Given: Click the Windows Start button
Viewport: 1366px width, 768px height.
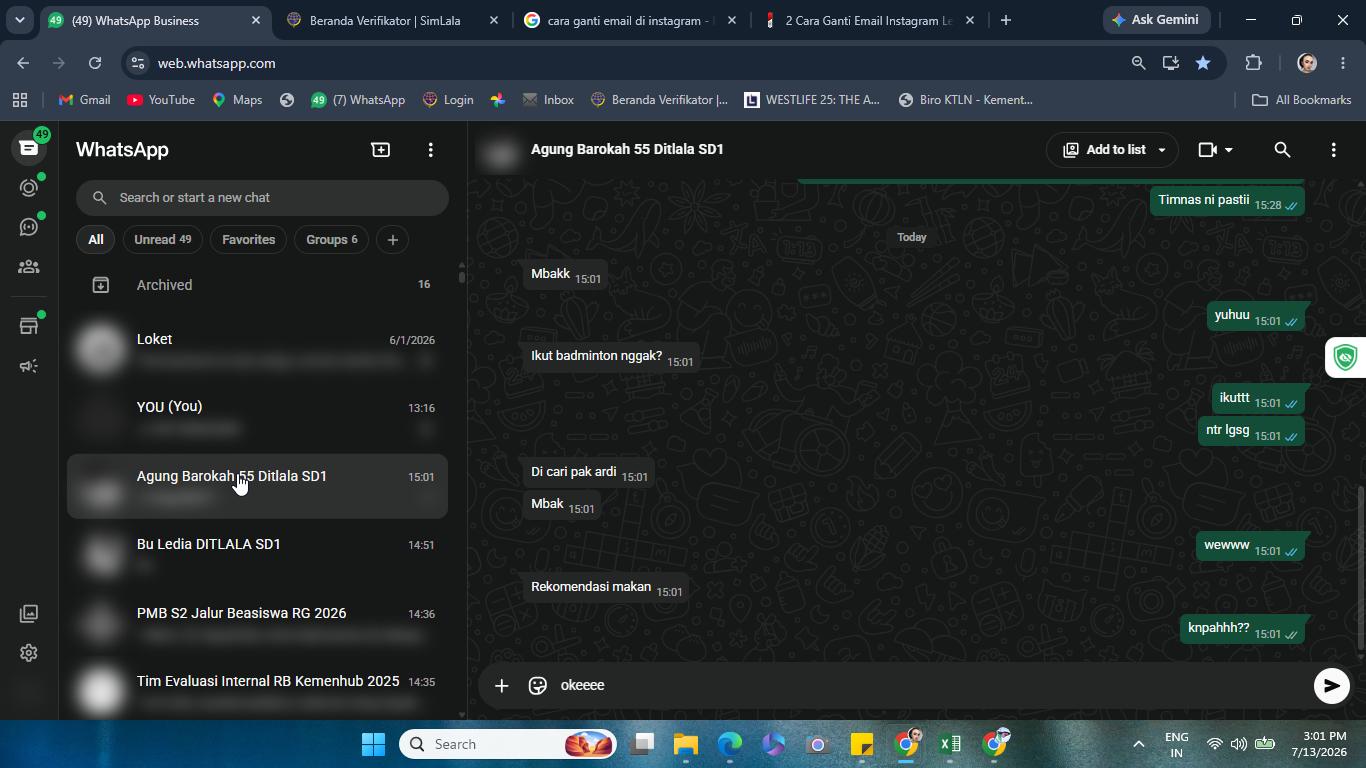Looking at the screenshot, I should (x=373, y=744).
